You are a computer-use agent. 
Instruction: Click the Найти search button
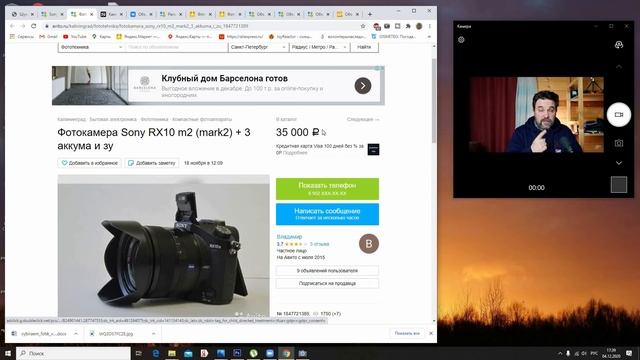click(x=364, y=47)
